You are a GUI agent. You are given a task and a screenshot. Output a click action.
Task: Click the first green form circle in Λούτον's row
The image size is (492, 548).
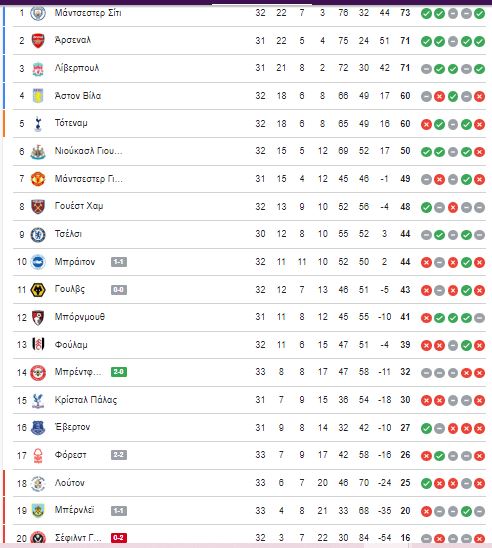coord(426,483)
